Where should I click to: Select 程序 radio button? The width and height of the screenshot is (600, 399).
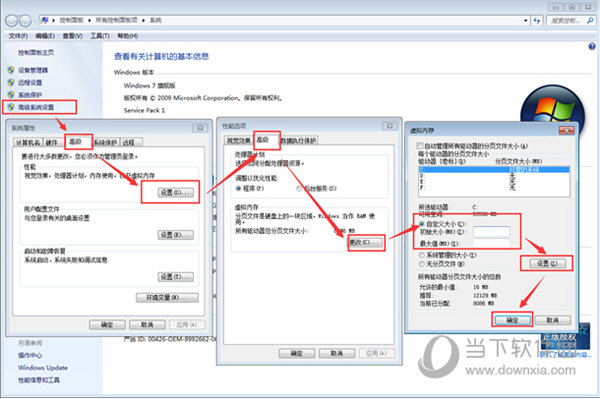pyautogui.click(x=238, y=188)
